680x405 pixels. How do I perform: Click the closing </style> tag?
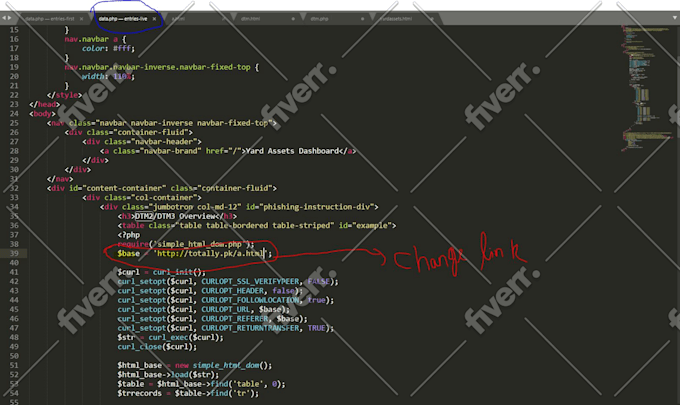coord(64,95)
